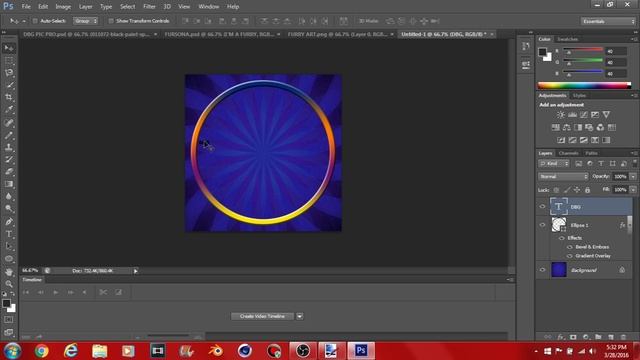Toggle lock transparent pixels

556,190
